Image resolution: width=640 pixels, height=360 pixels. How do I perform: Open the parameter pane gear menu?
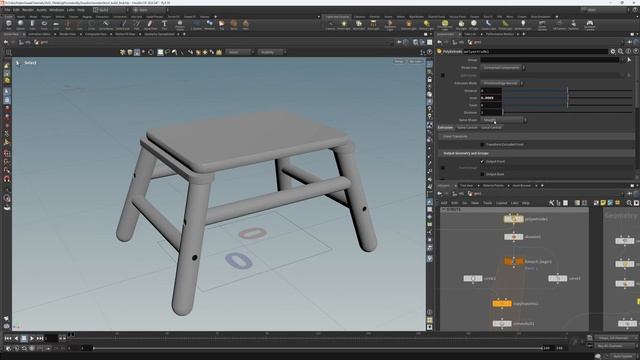pyautogui.click(x=613, y=51)
